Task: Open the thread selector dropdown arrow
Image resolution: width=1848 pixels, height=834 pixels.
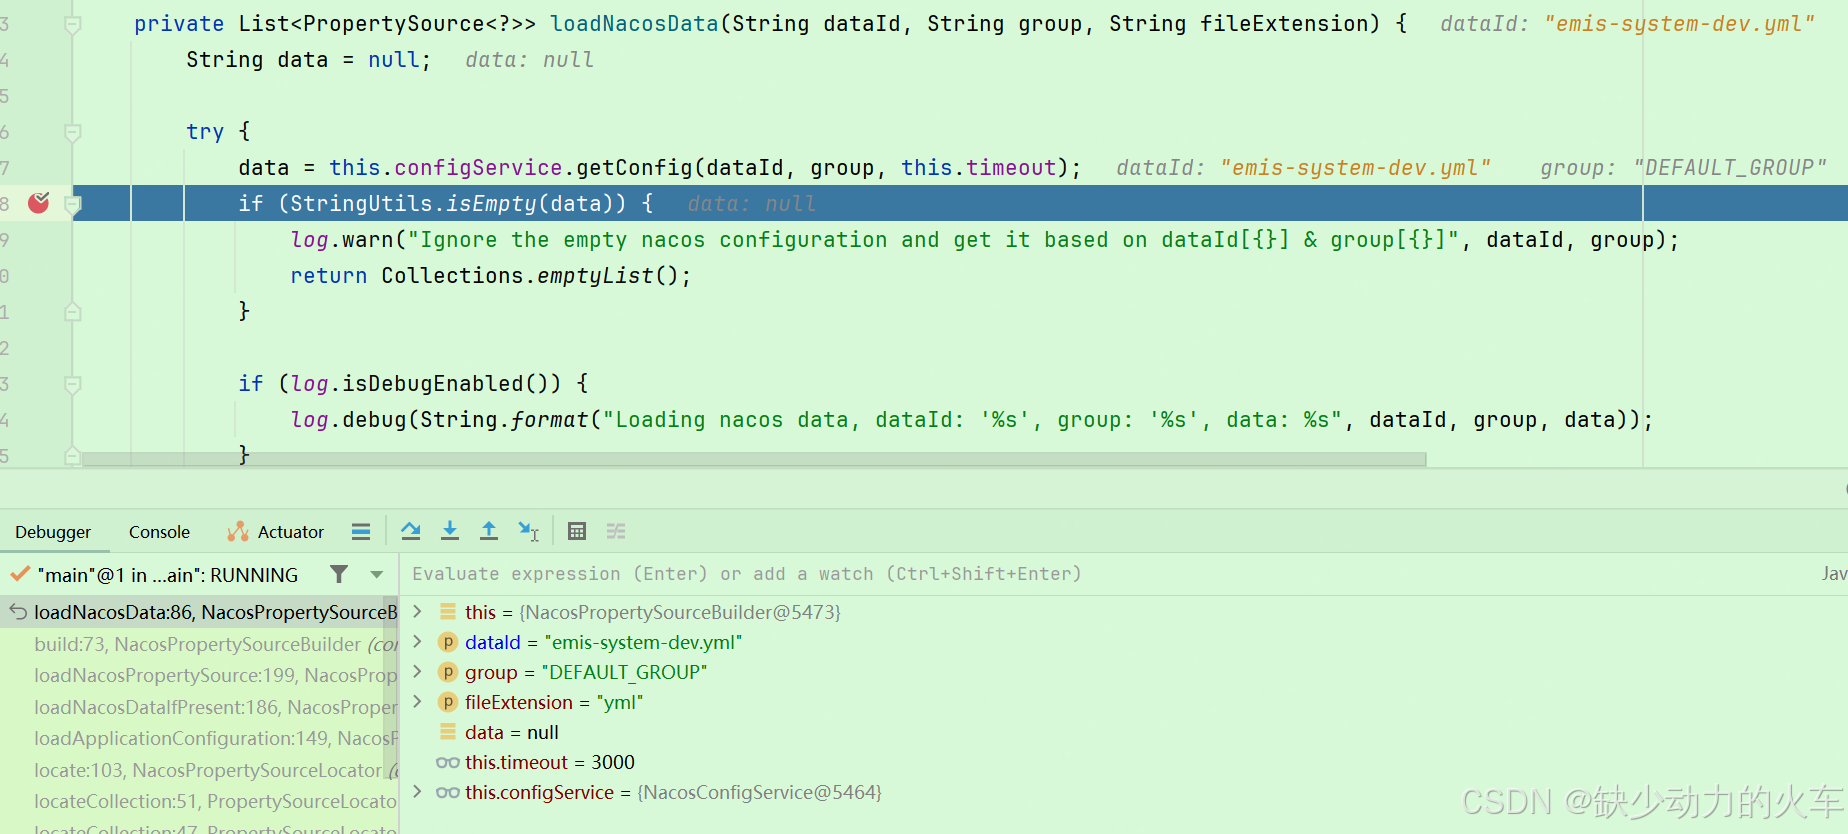Action: click(x=377, y=575)
